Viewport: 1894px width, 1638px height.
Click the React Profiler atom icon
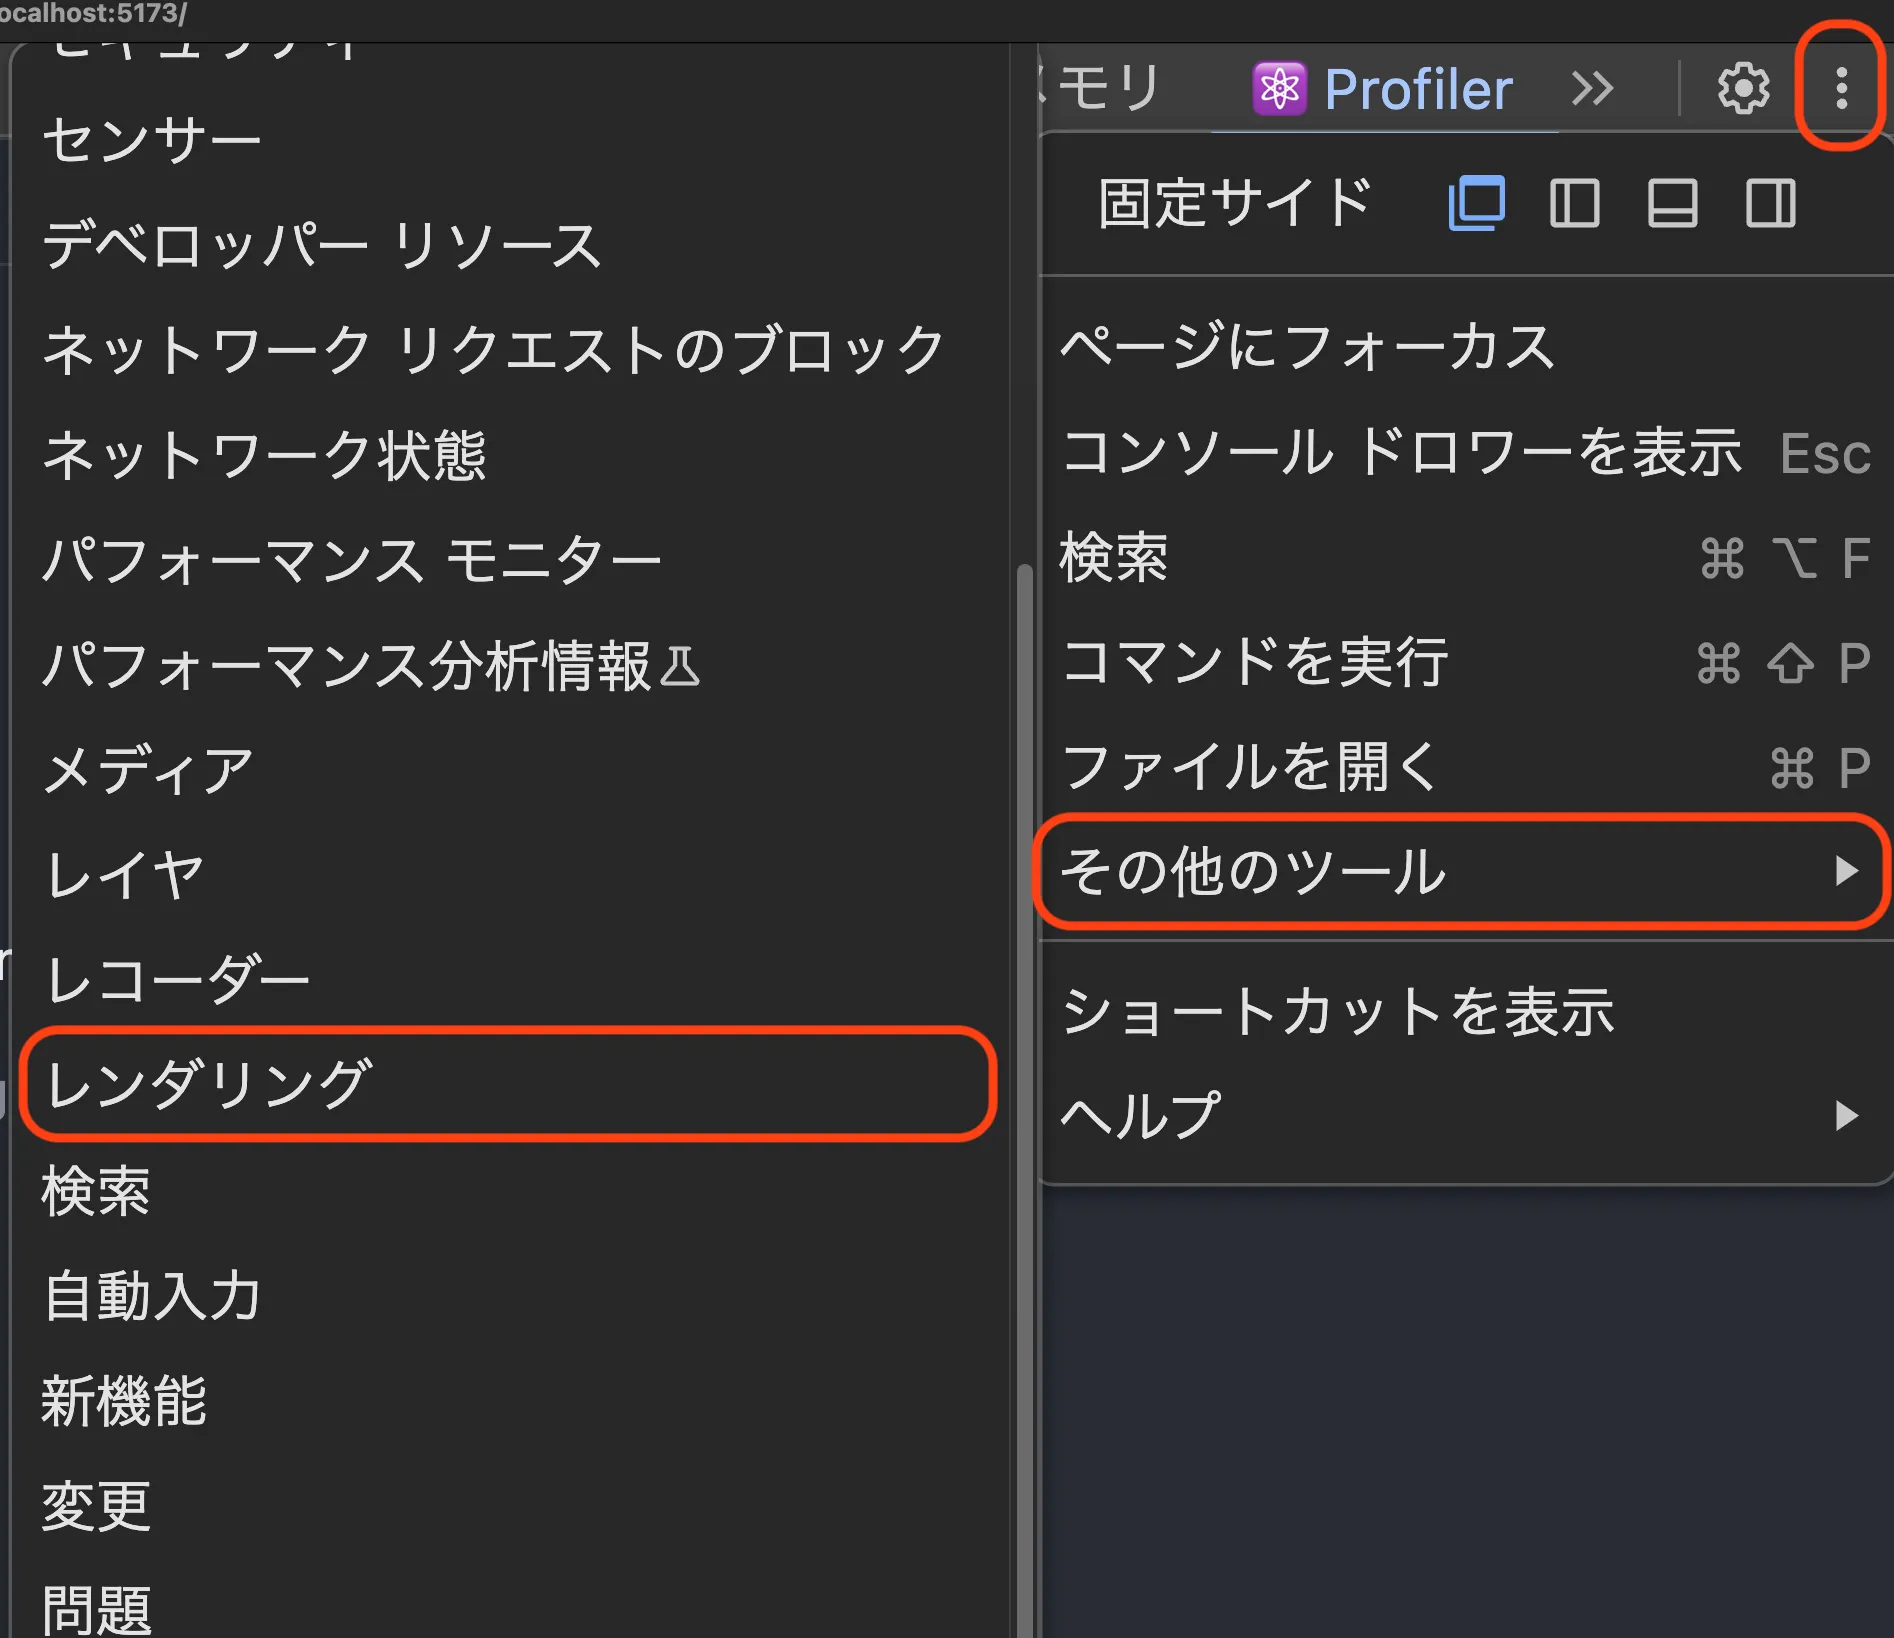(1279, 89)
